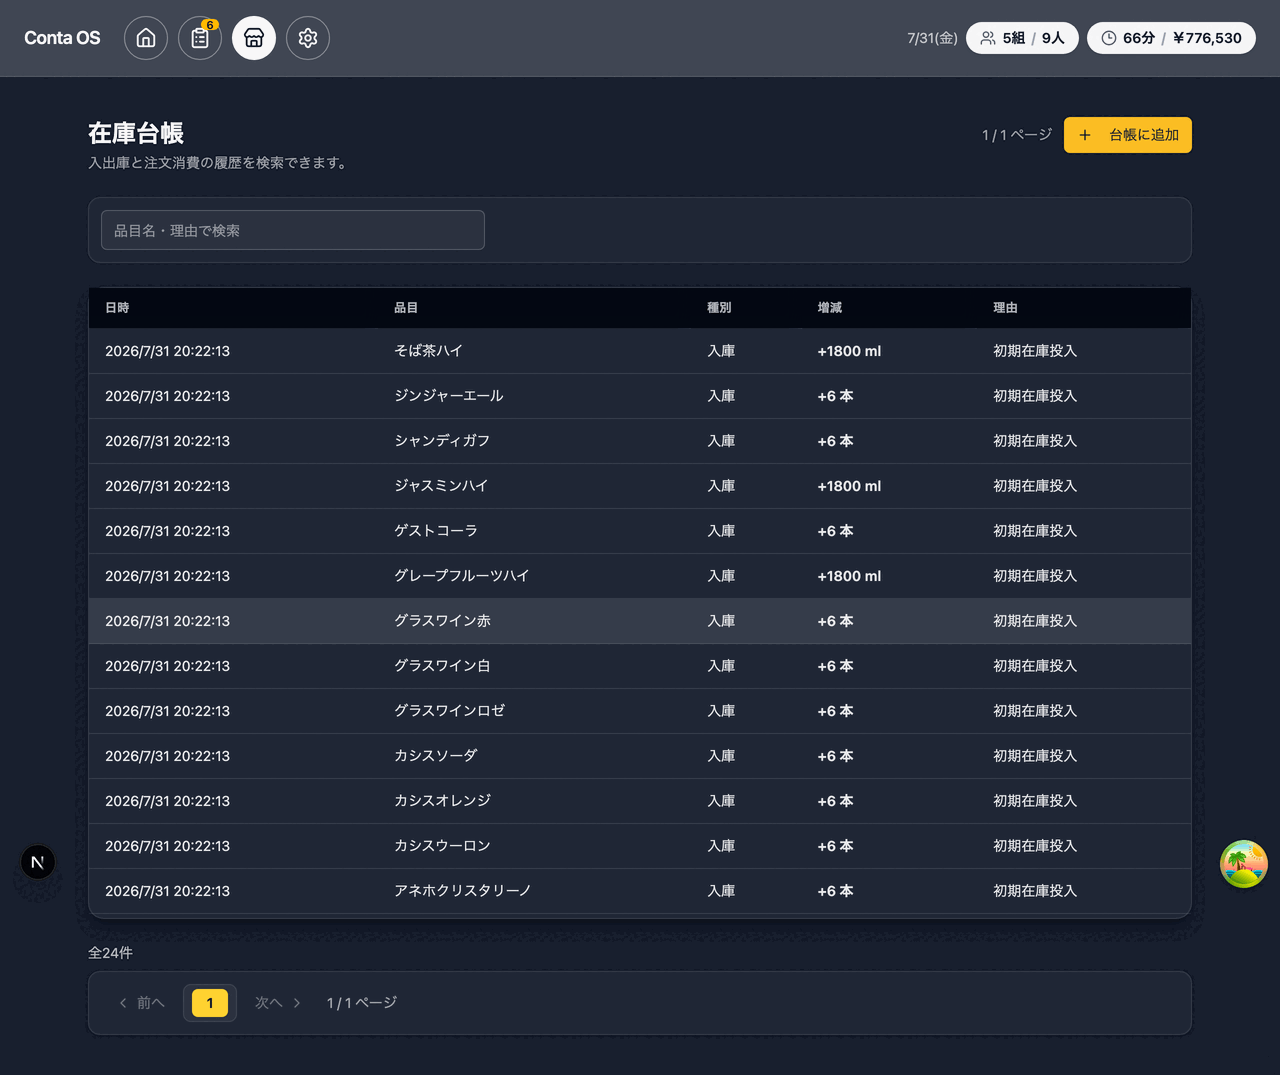This screenshot has height=1075, width=1280.
Task: Select the そば茶ハイ ledger row
Action: pos(640,351)
